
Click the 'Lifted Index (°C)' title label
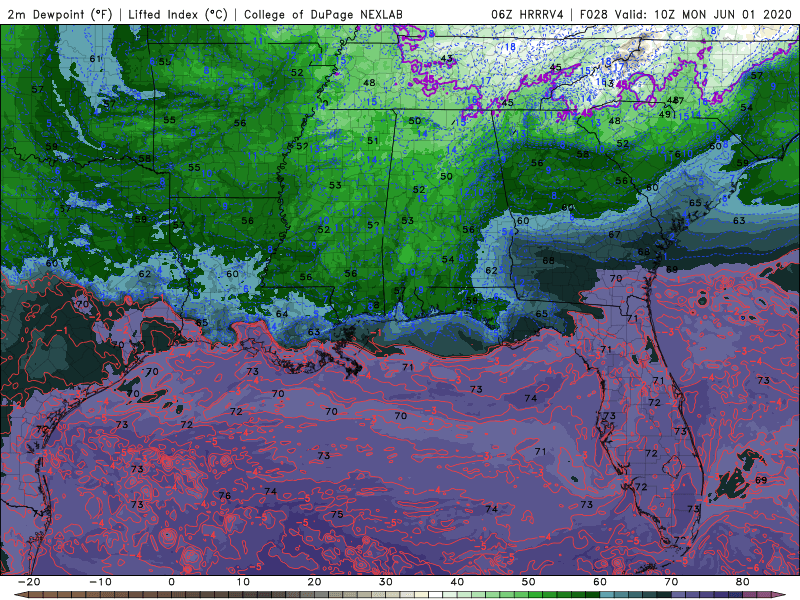tap(178, 14)
